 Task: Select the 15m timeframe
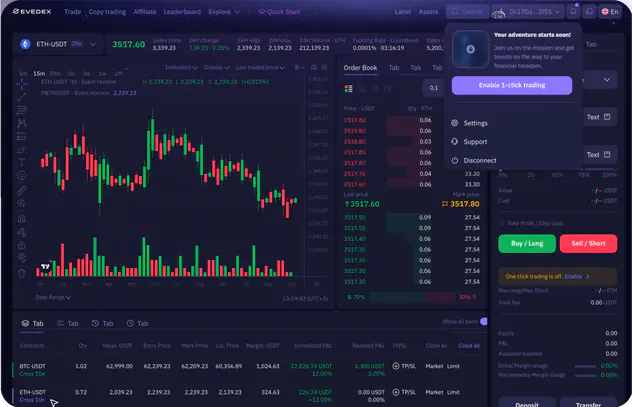pos(39,73)
